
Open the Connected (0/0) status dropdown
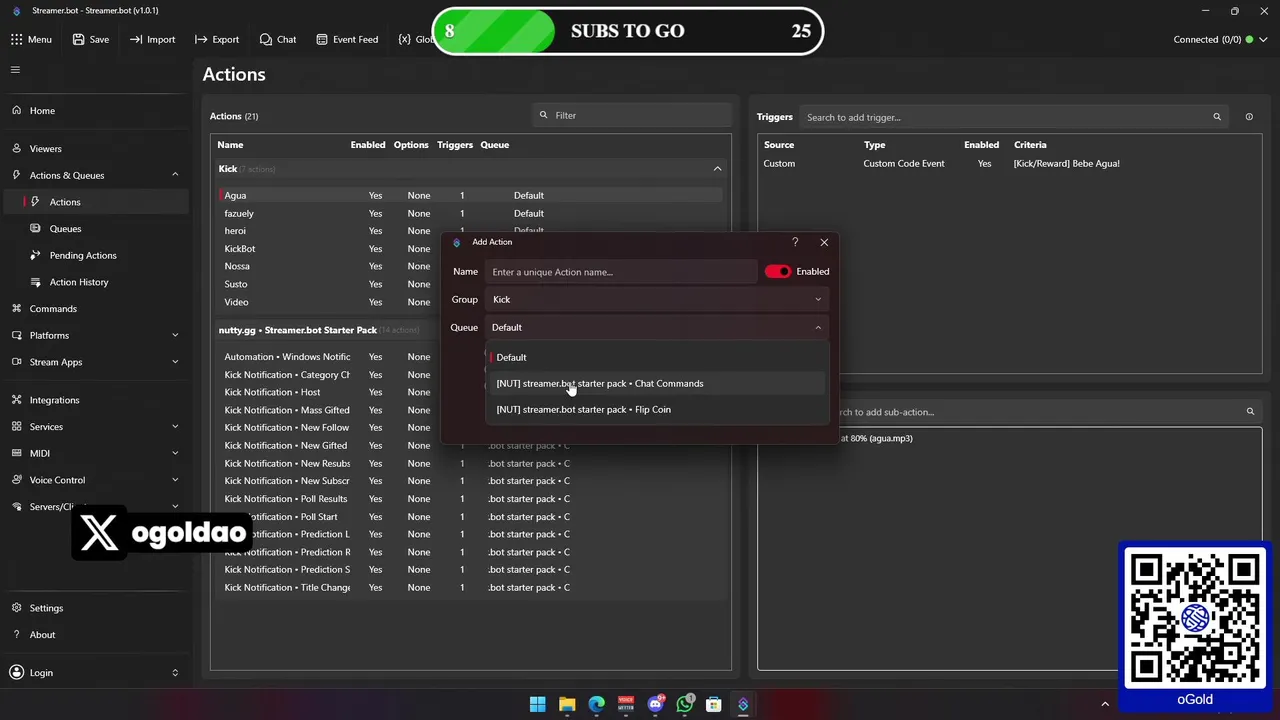click(1221, 40)
